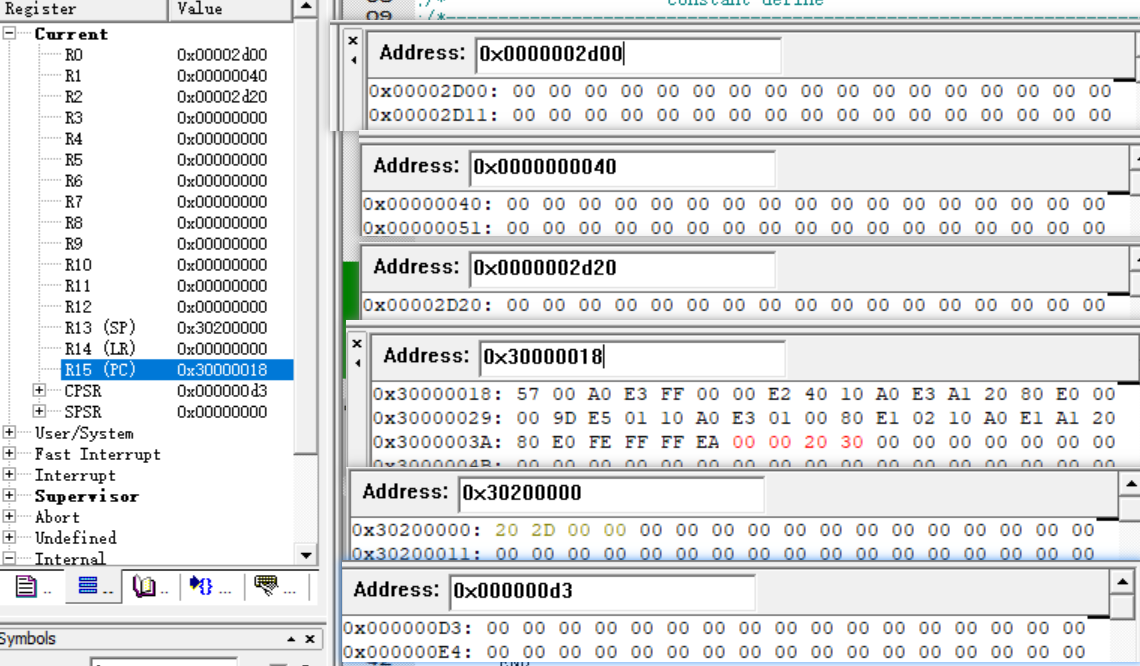This screenshot has width=1140, height=666.
Task: Focus the address field showing 0x0000000040
Action: (x=622, y=167)
